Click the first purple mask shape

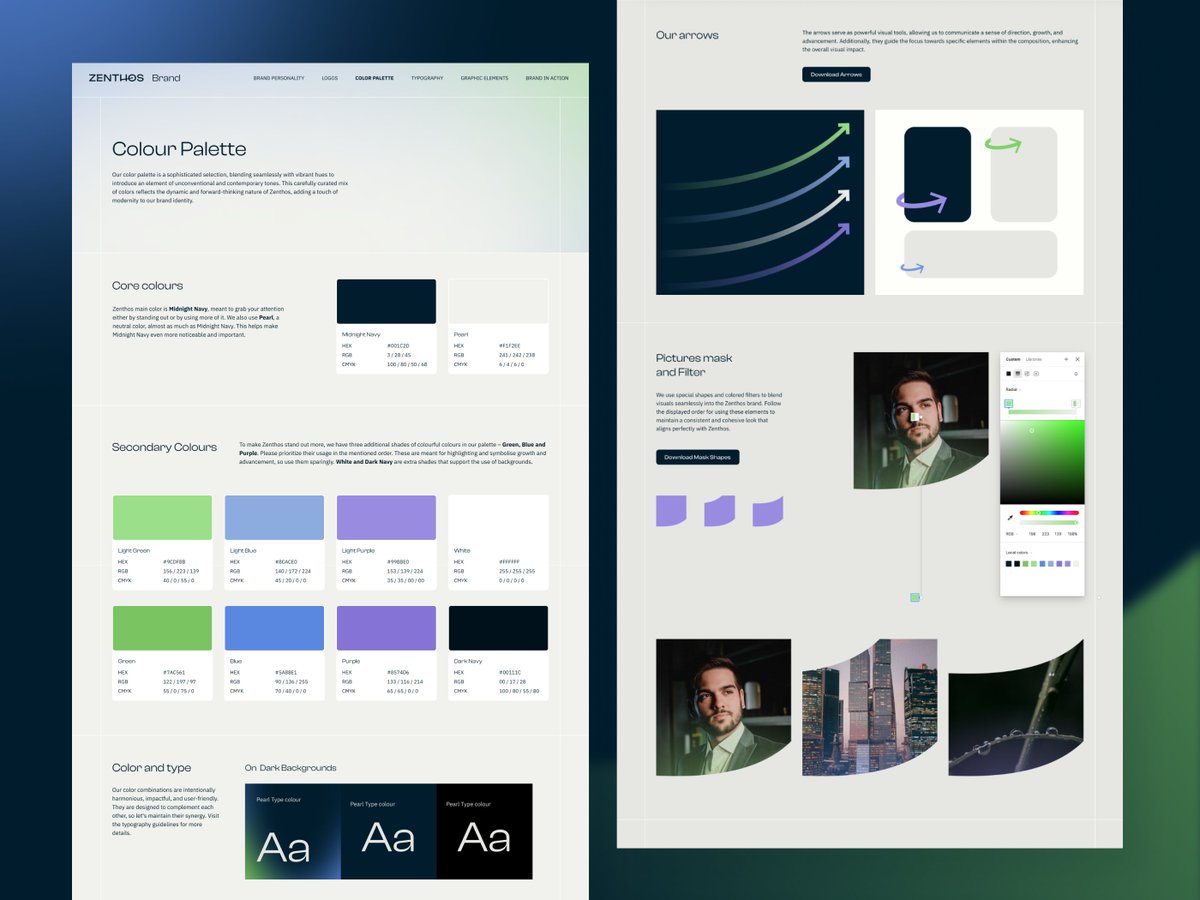671,510
